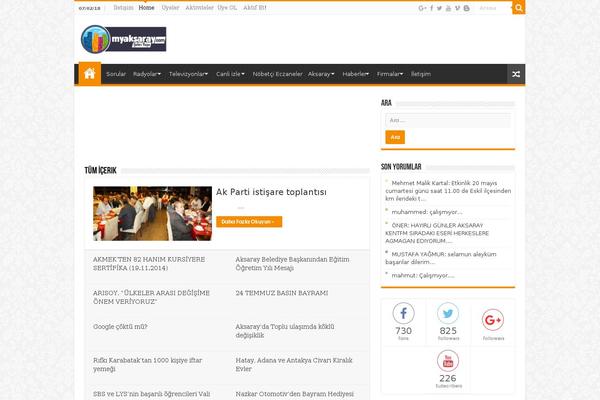Image resolution: width=600 pixels, height=400 pixels.
Task: Open Aktif Et! in the top bar
Action: (x=254, y=8)
